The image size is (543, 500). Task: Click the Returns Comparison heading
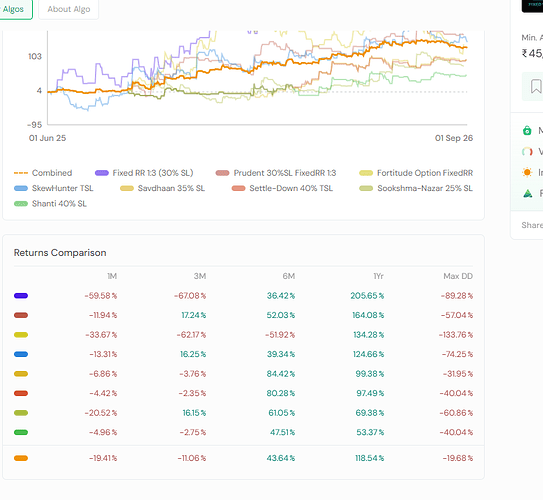pos(60,253)
